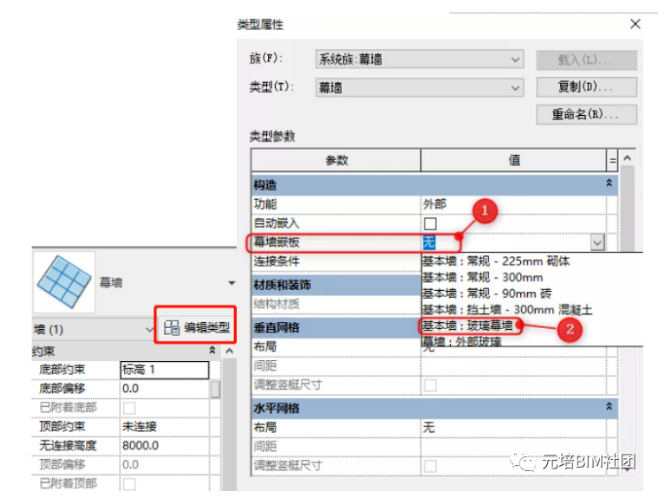This screenshot has height=504, width=666.
Task: Click the 幕墙 curtain wall type thumbnail
Action: point(64,282)
